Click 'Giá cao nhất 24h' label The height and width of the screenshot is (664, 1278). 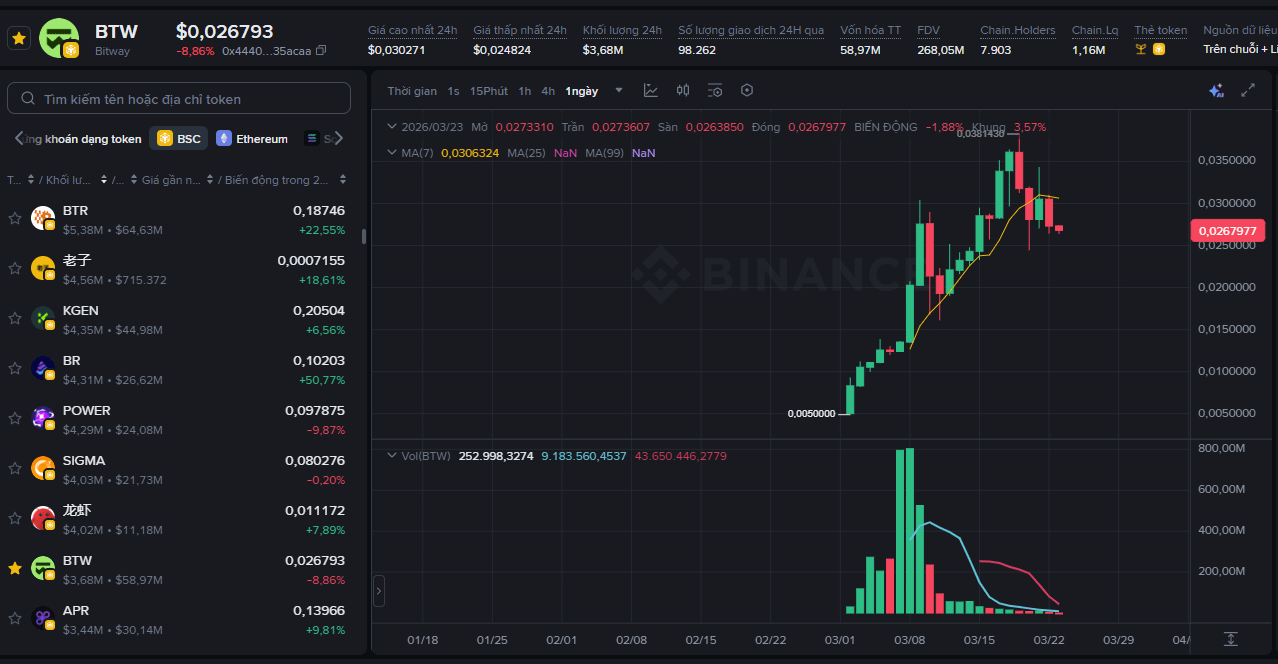(412, 31)
